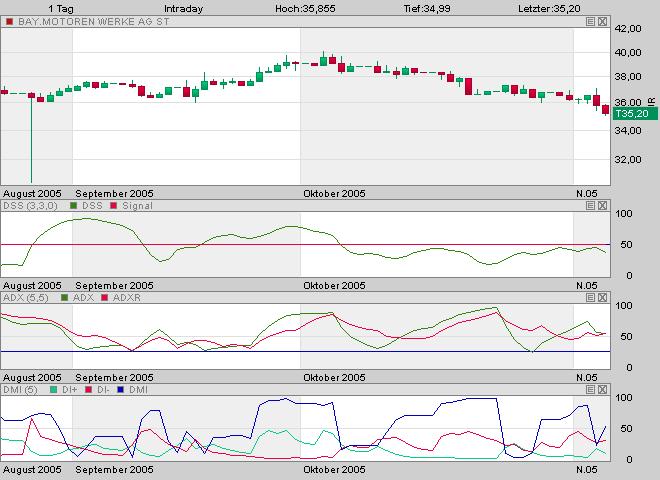
Task: Open settings icon of DSS indicator panel
Action: click(x=591, y=205)
